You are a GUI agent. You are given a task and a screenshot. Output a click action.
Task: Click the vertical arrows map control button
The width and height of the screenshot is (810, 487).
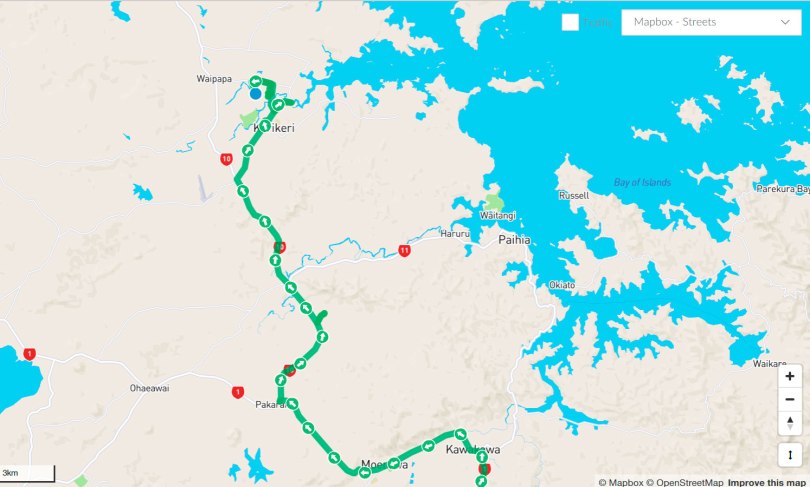click(x=790, y=455)
